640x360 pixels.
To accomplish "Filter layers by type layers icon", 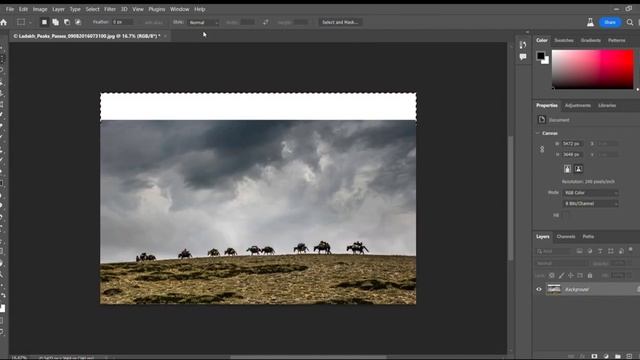I will [600, 251].
